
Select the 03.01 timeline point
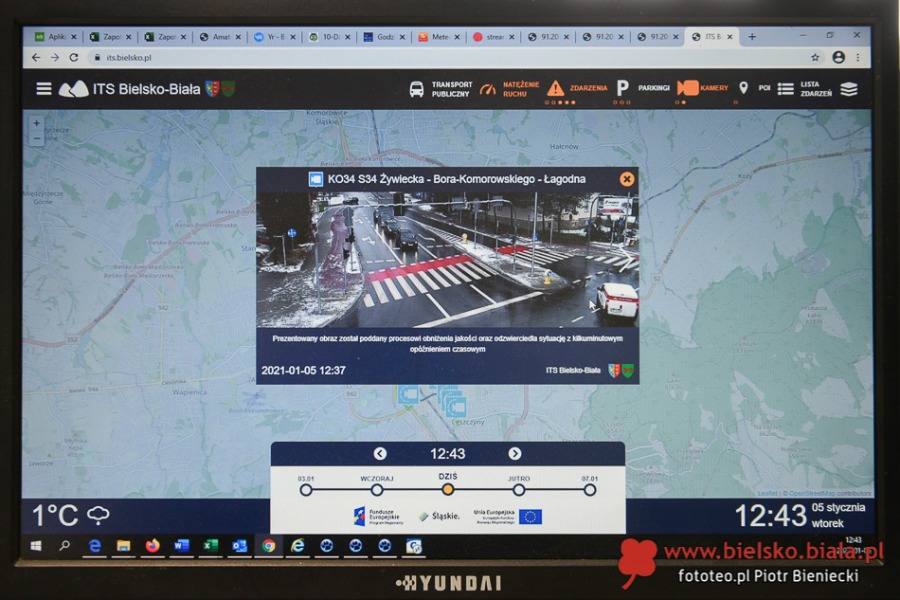click(x=306, y=490)
